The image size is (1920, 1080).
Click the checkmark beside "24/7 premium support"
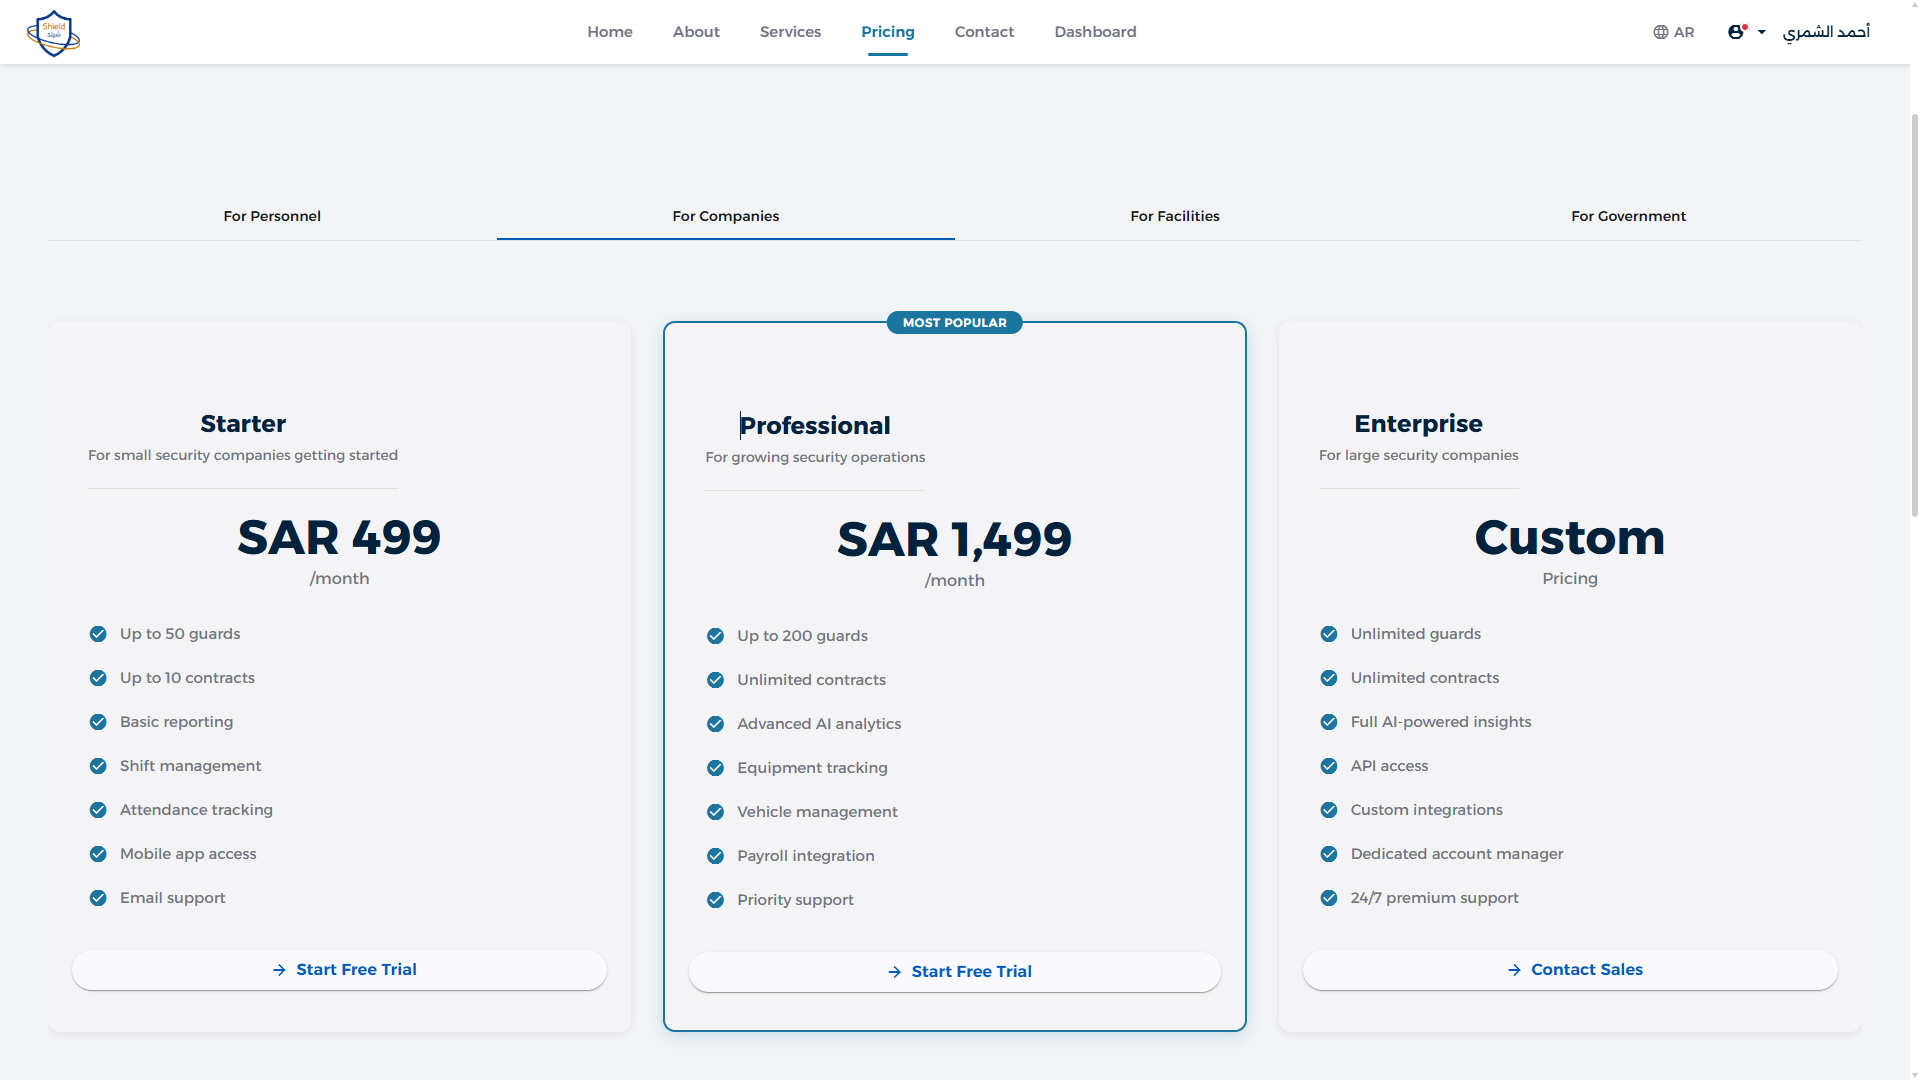[1328, 897]
